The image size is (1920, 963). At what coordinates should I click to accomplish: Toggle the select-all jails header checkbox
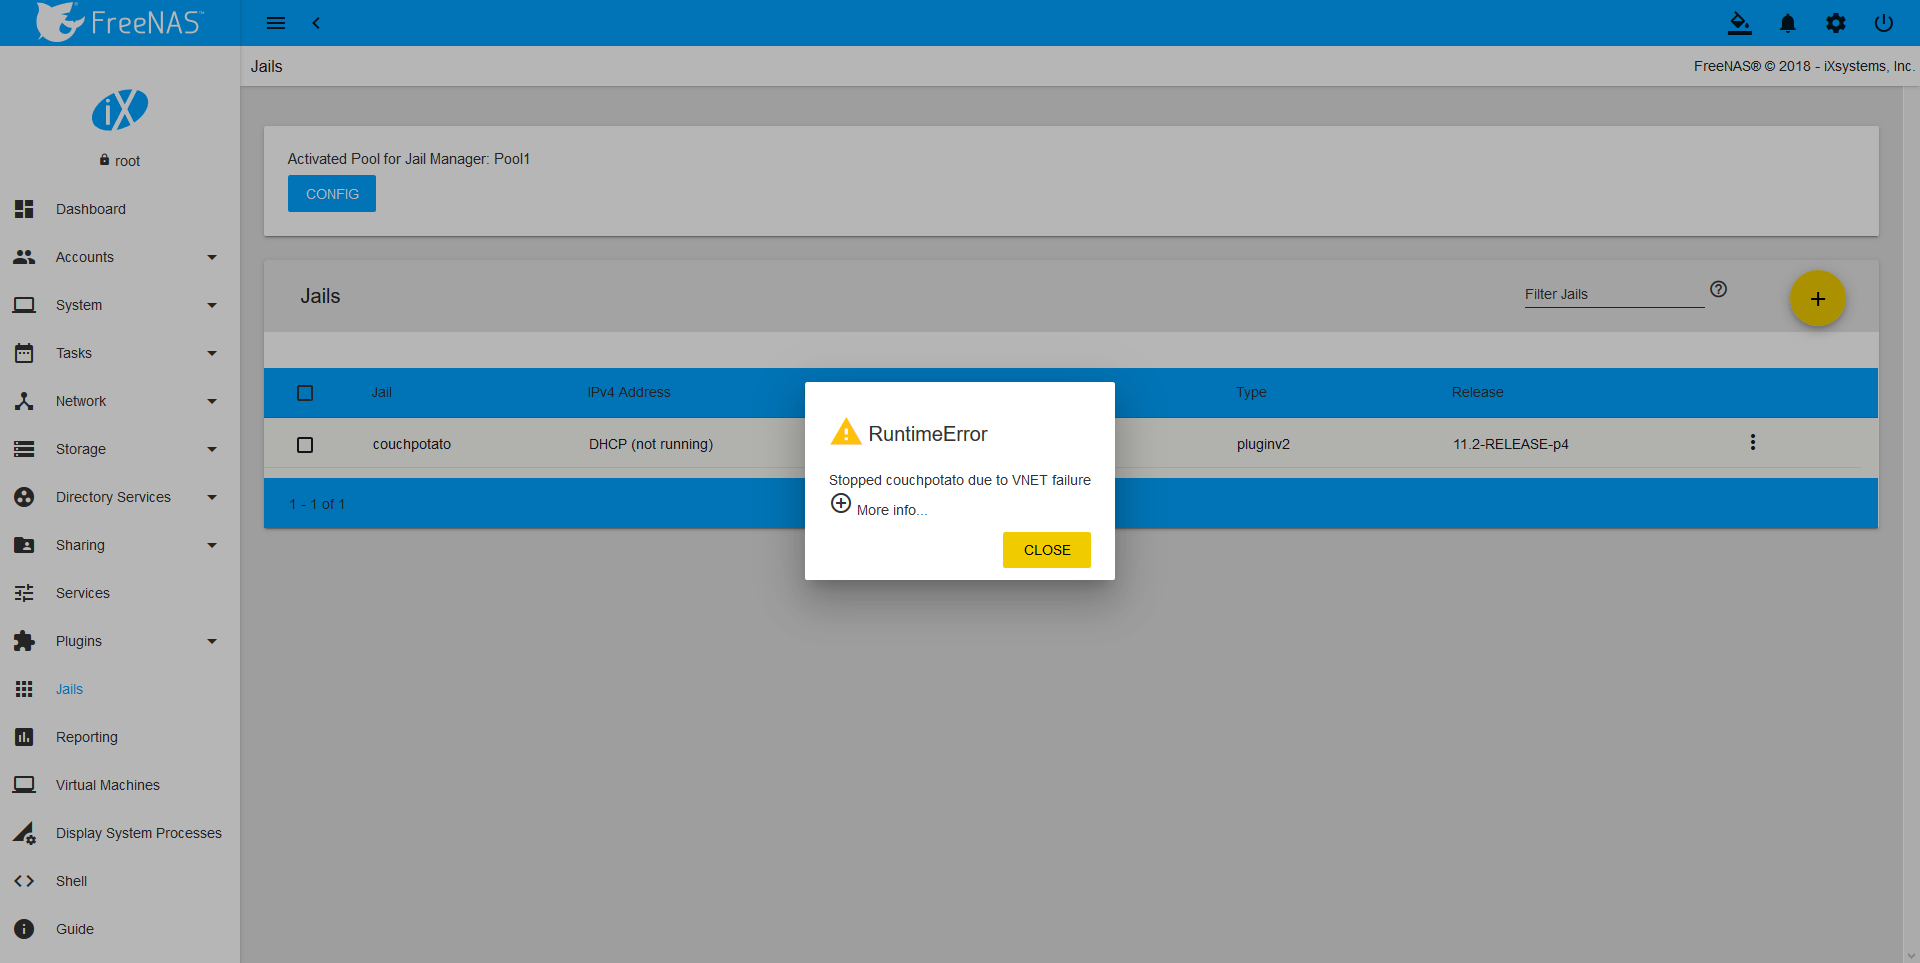[x=305, y=393]
